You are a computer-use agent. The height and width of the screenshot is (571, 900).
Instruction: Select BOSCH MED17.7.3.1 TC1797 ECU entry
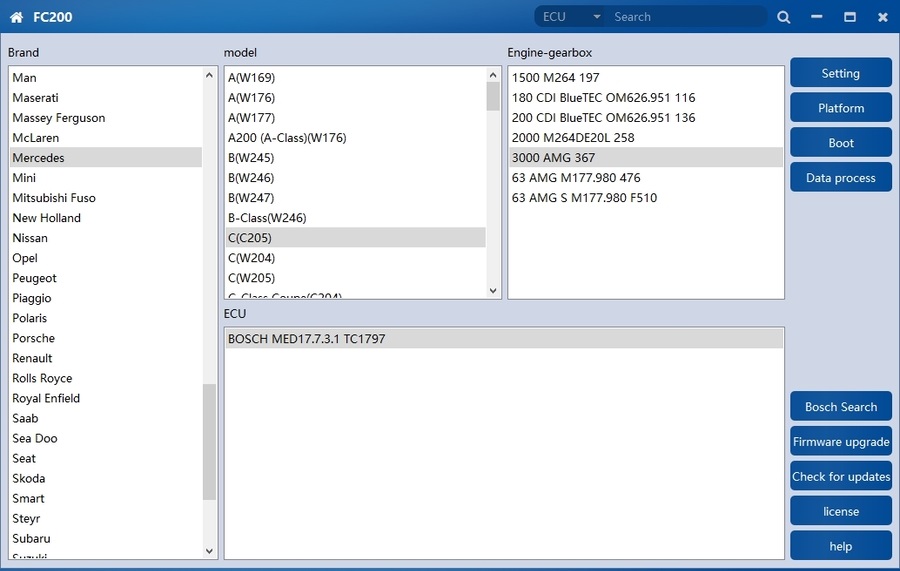click(x=306, y=339)
